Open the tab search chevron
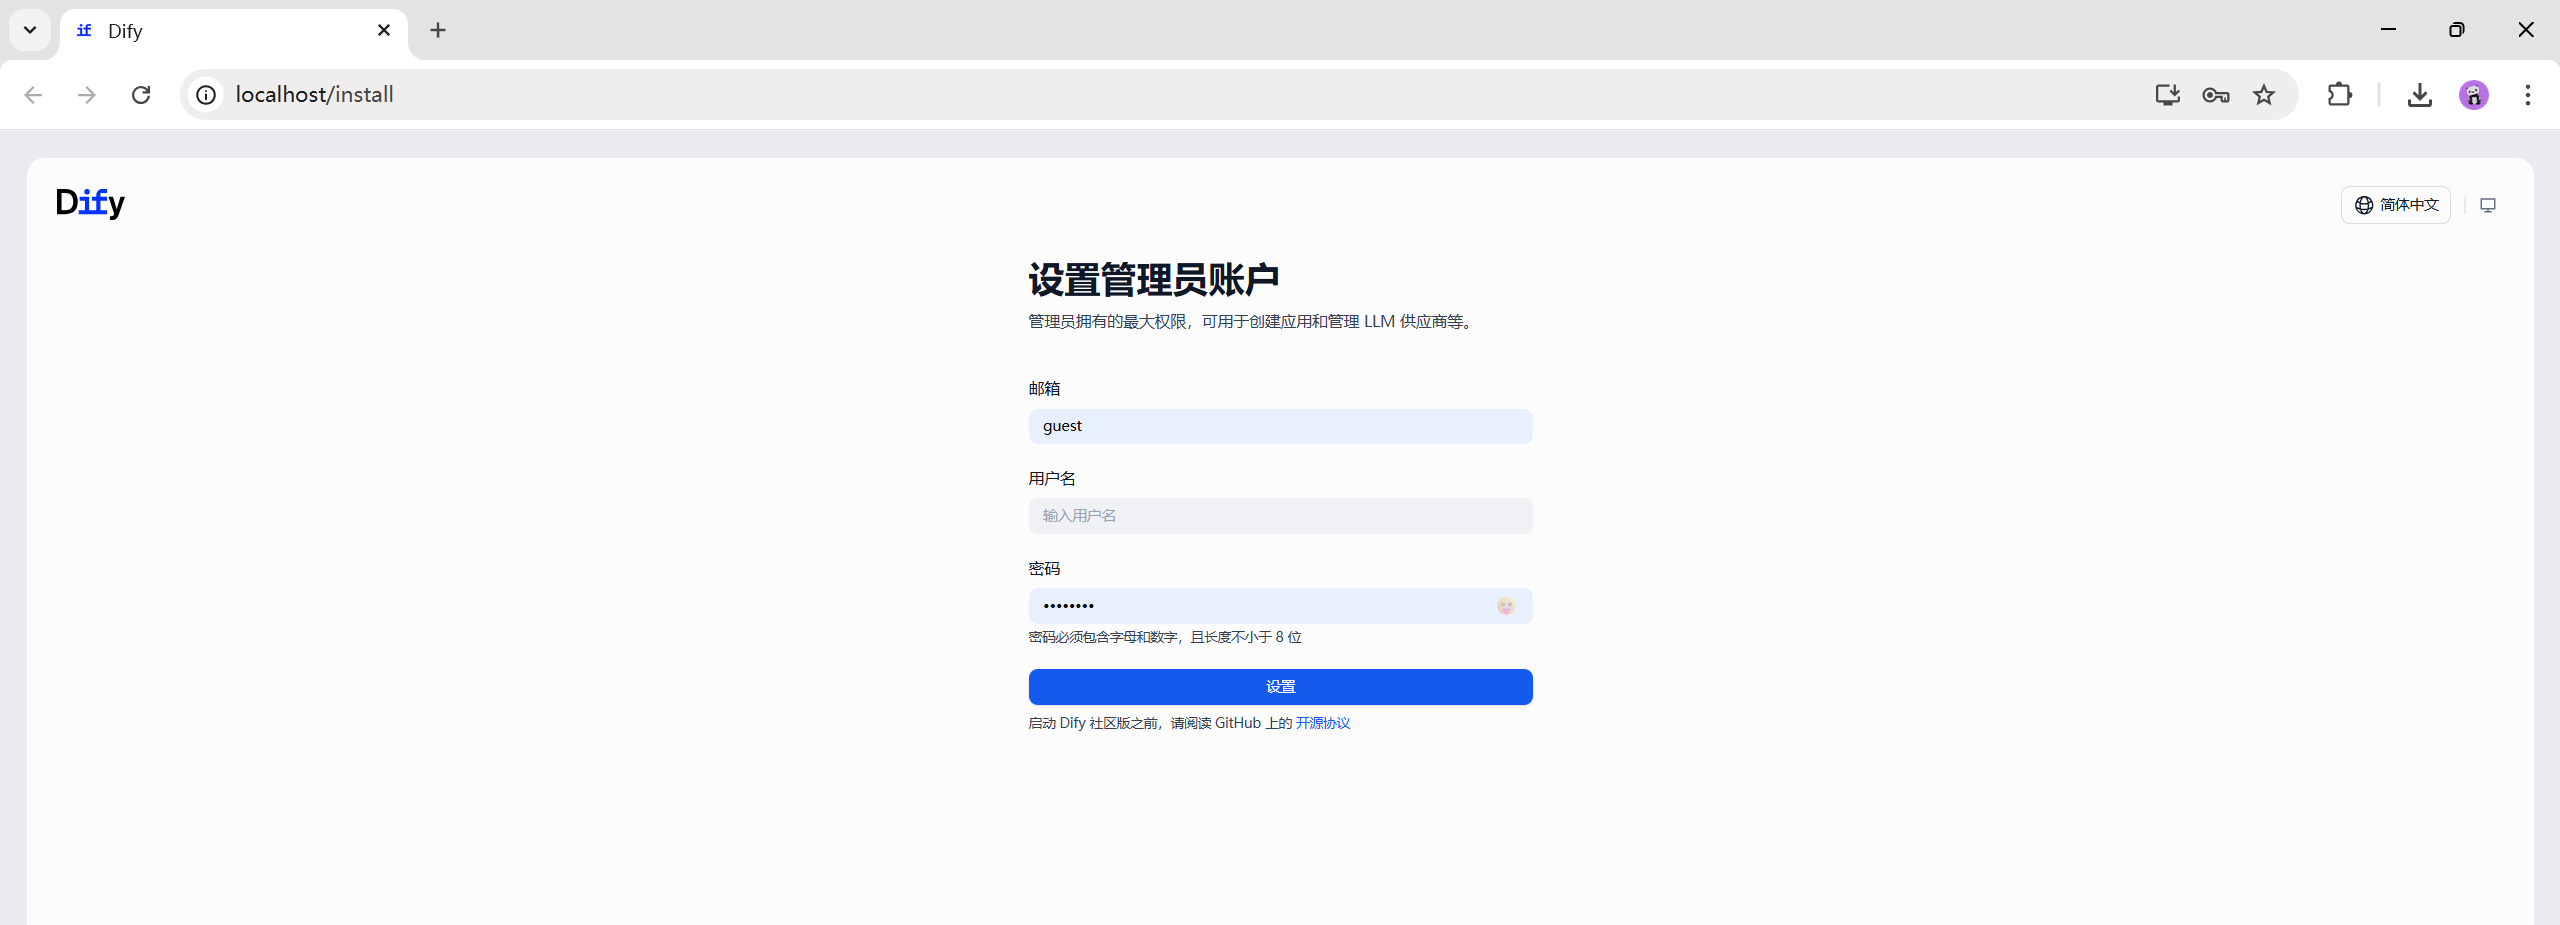The height and width of the screenshot is (925, 2560). click(x=29, y=30)
